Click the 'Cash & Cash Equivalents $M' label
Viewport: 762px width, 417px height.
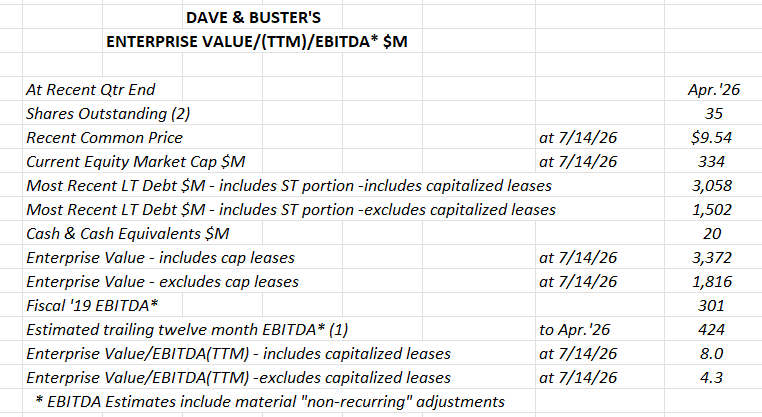[127, 233]
